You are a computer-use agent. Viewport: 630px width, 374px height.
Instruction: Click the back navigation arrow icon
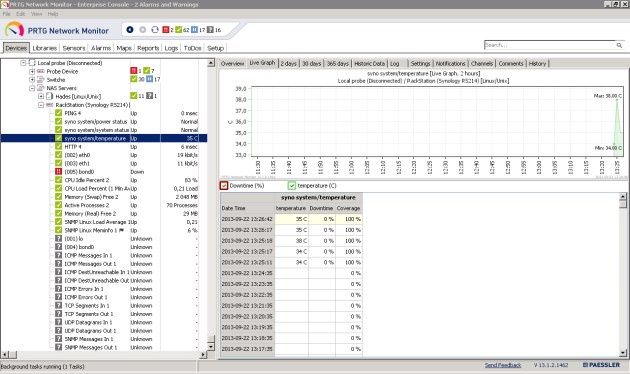coord(130,30)
